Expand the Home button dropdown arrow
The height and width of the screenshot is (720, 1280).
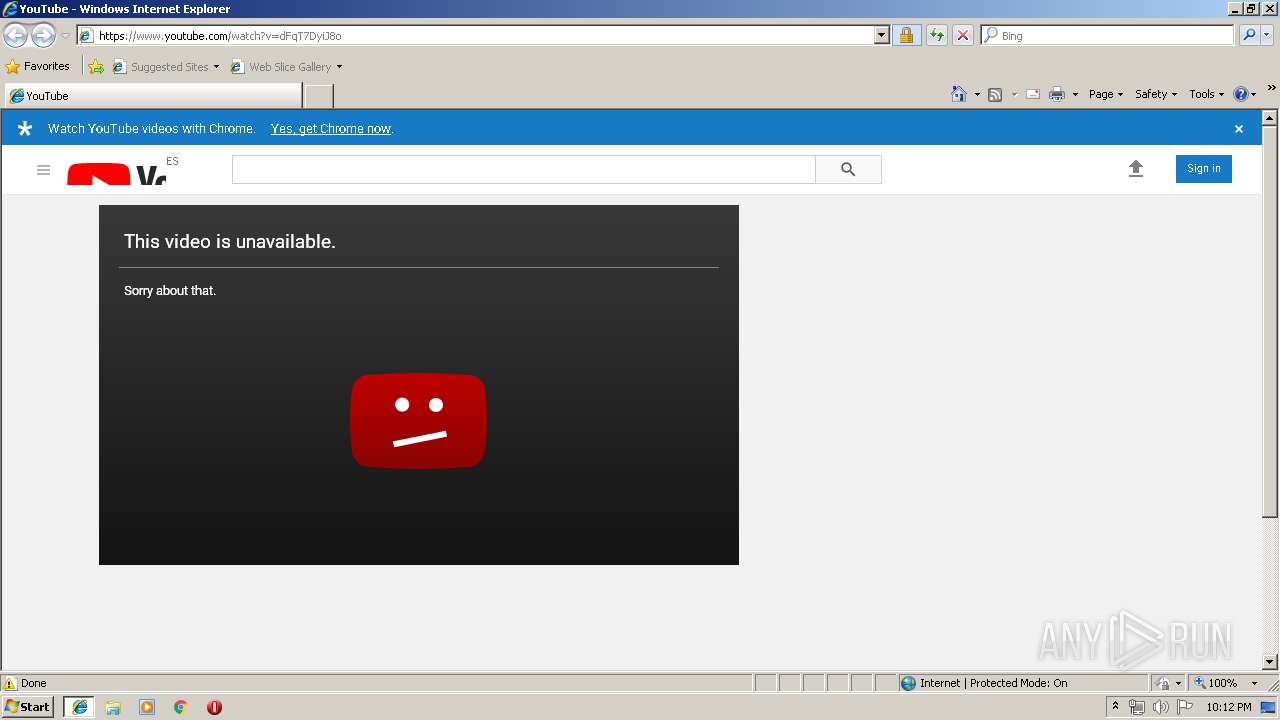(x=977, y=94)
